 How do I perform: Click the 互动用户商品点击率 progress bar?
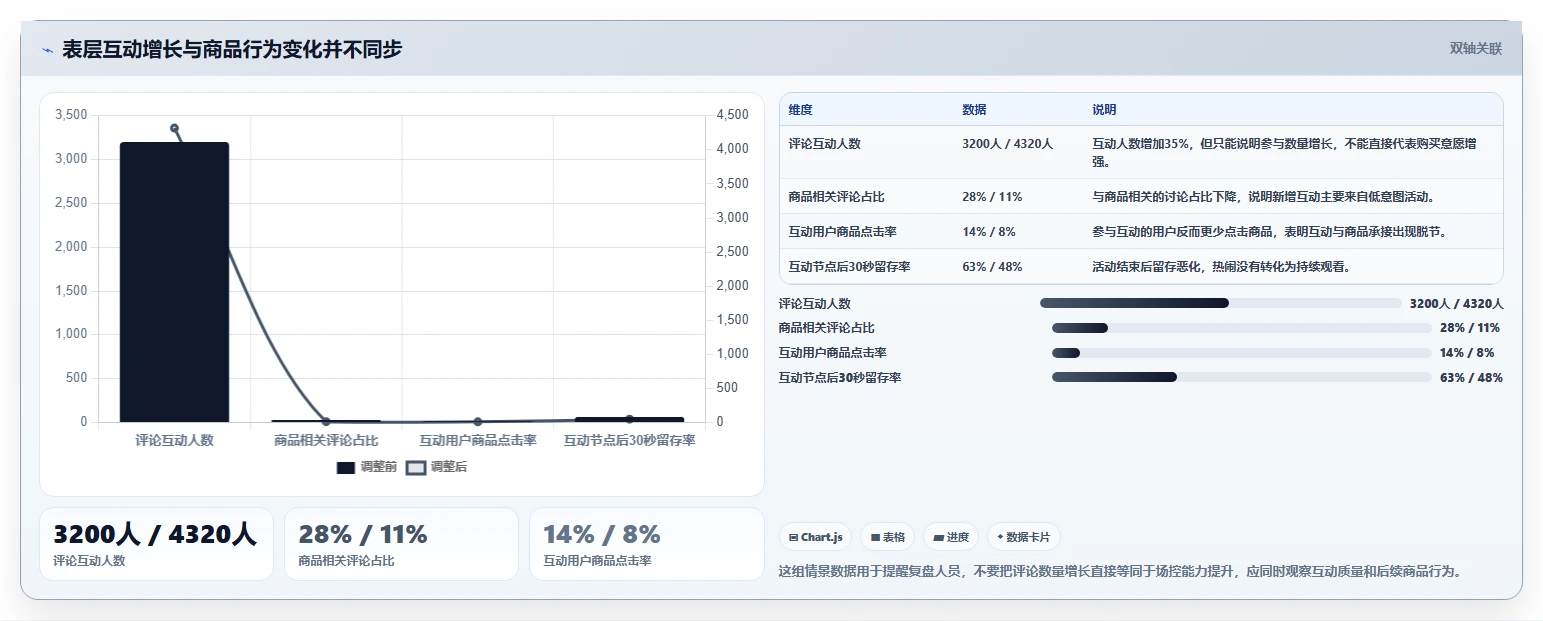(x=1242, y=353)
